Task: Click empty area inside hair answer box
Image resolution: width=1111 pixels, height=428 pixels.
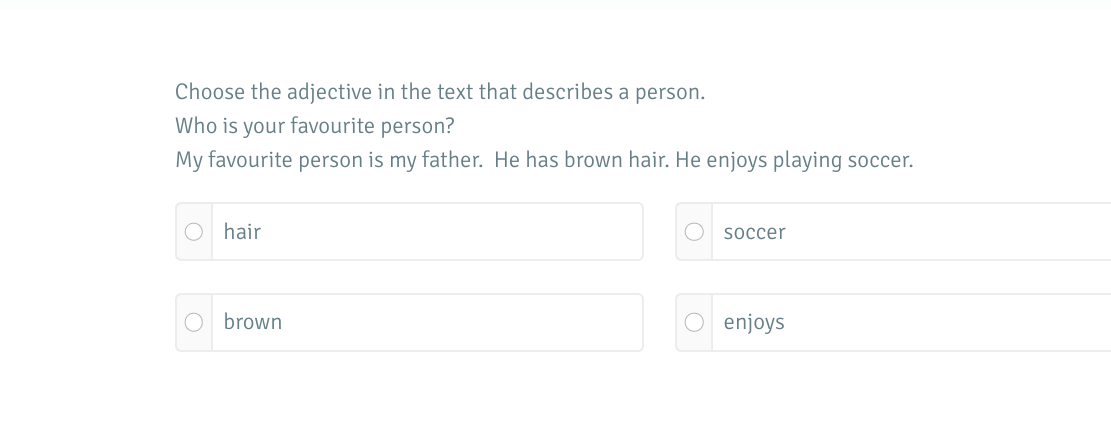Action: point(450,232)
